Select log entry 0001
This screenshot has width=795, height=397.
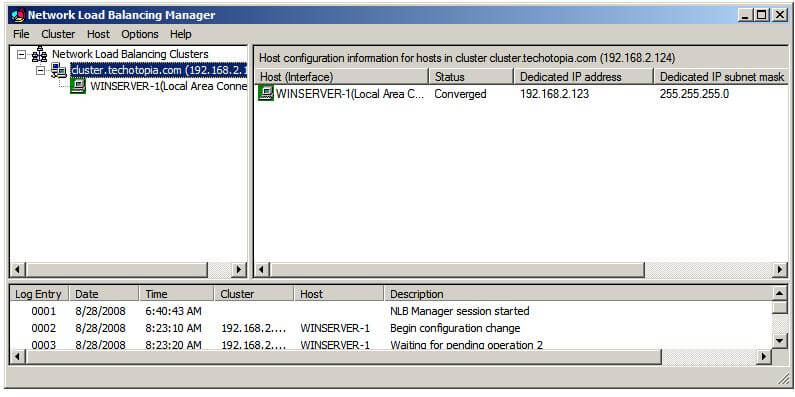click(x=44, y=311)
